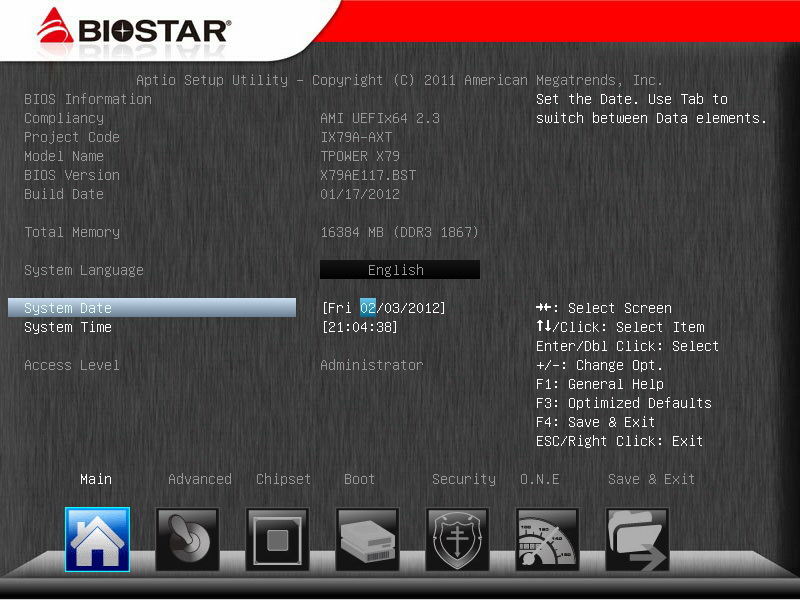Go to the Boot tab label
Screen dimensions: 800x600
(359, 479)
